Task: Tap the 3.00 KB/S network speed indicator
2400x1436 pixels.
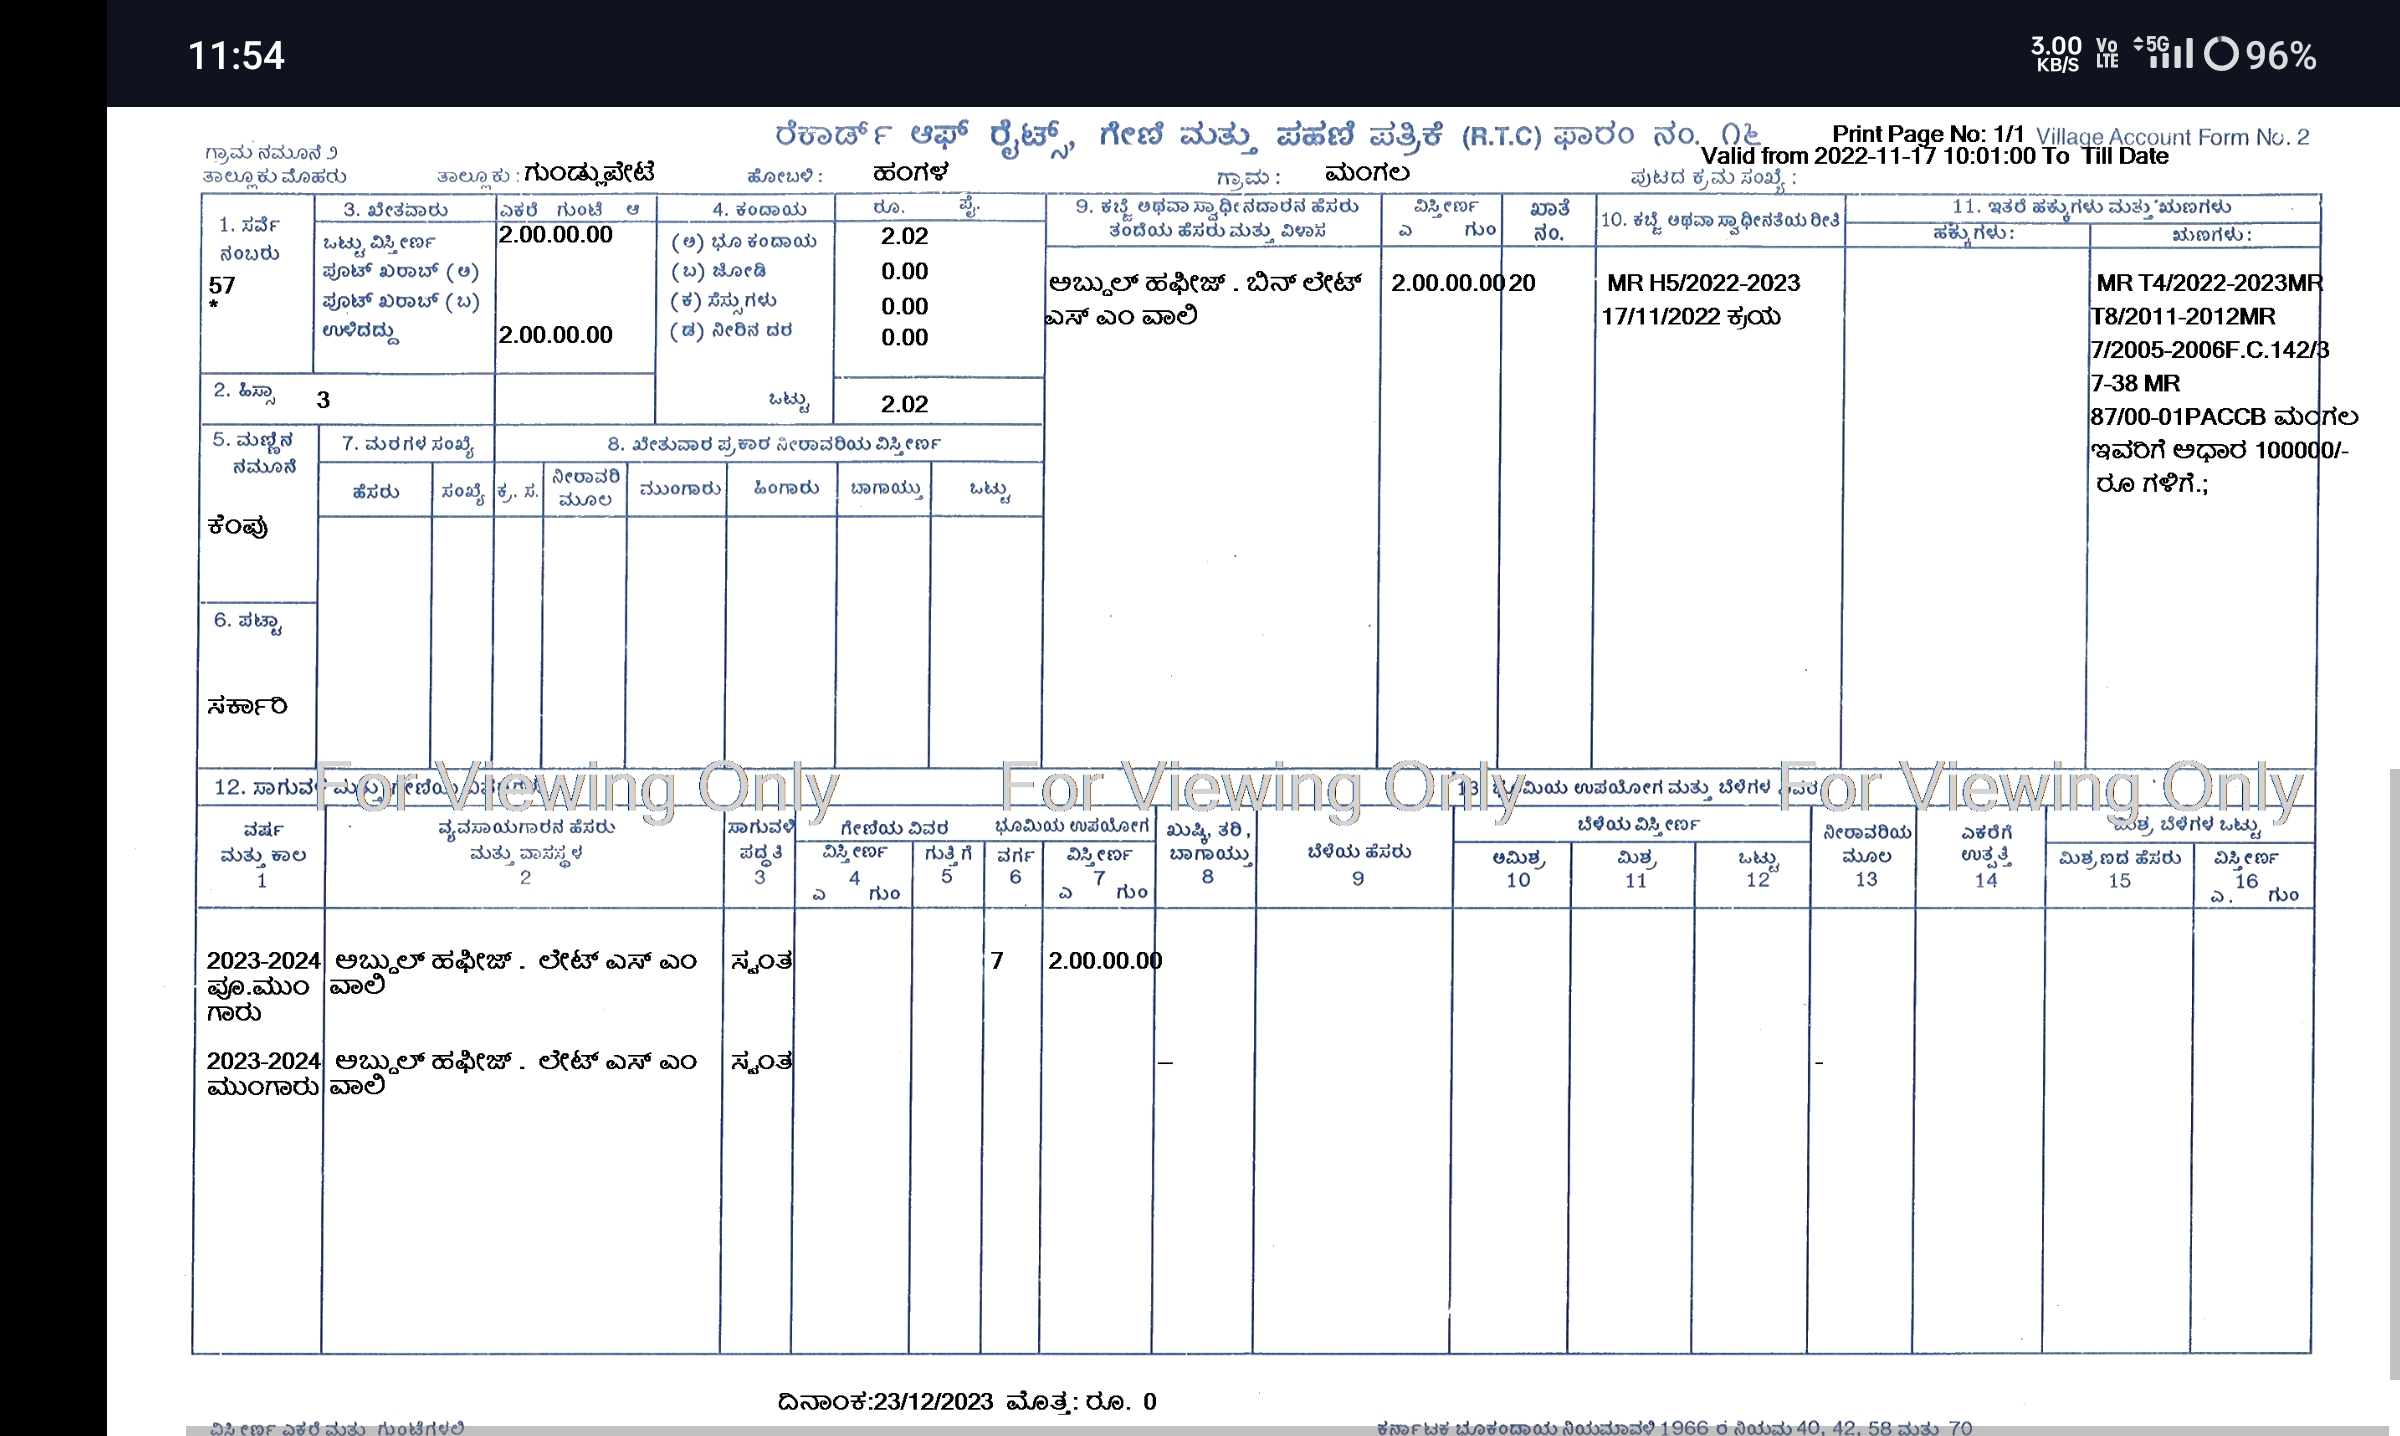Action: [2056, 54]
